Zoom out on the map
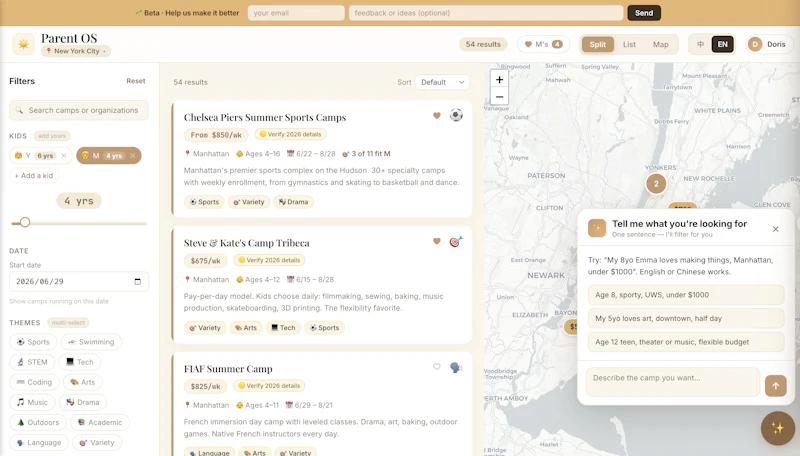The height and width of the screenshot is (456, 800). click(x=499, y=96)
